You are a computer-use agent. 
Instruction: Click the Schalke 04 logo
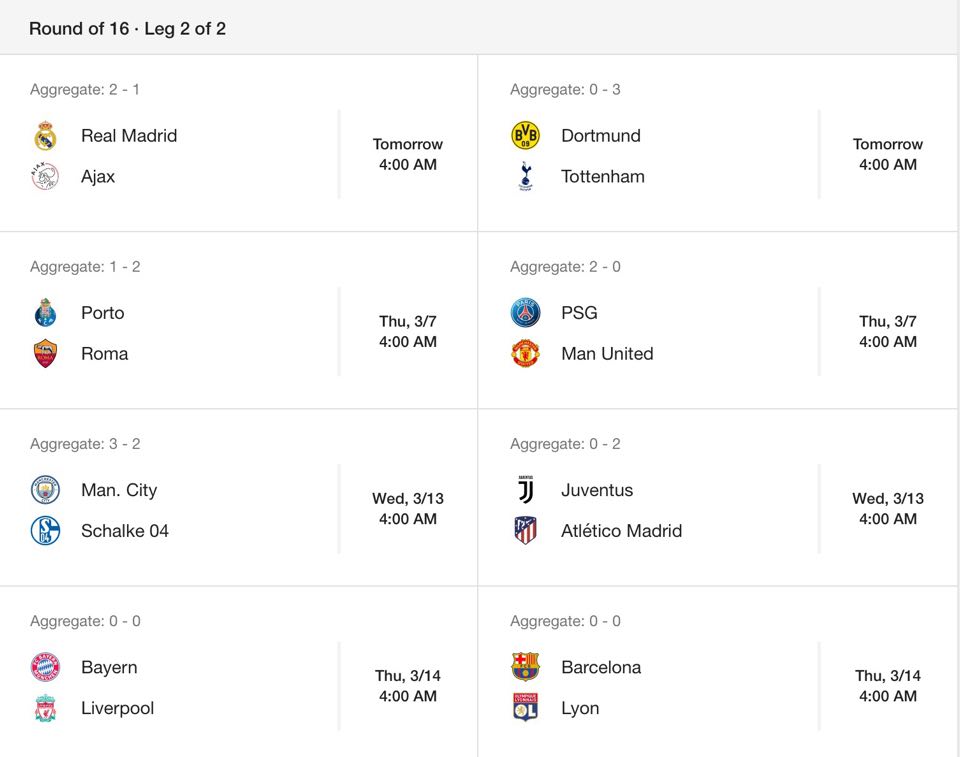[x=45, y=530]
